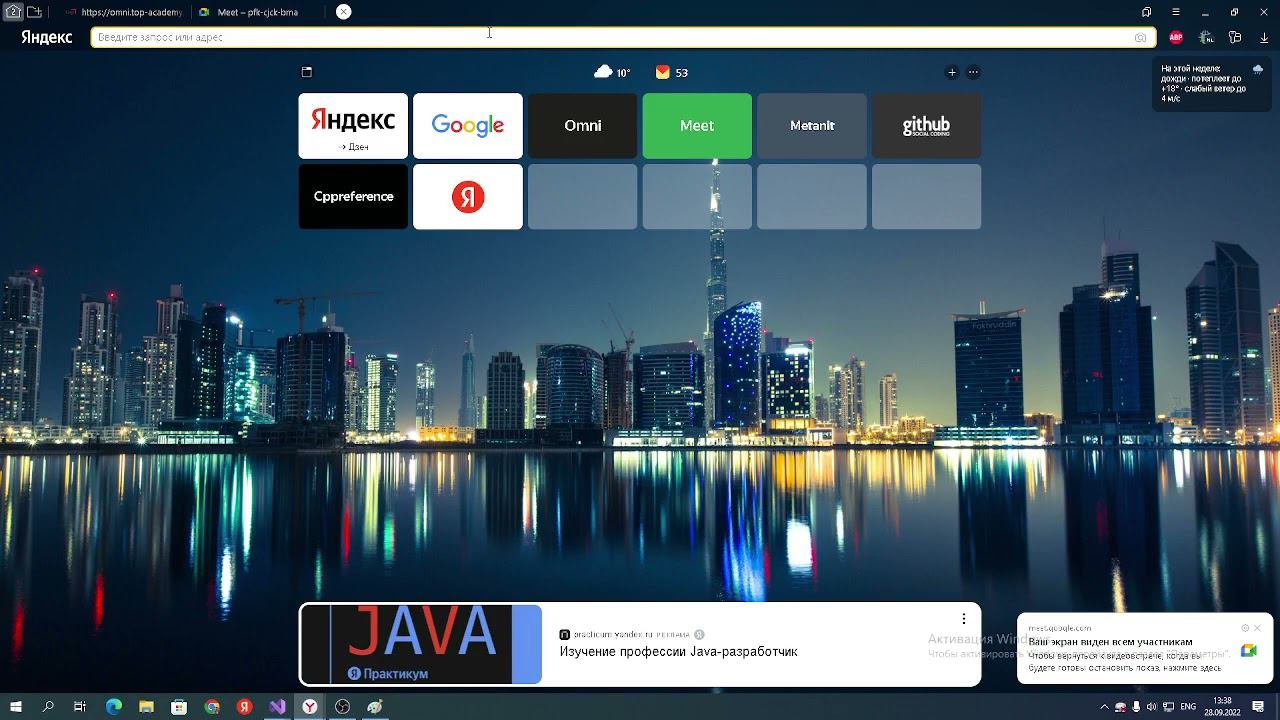The width and height of the screenshot is (1280, 720).
Task: Open the Cppreference tile
Action: tap(353, 197)
